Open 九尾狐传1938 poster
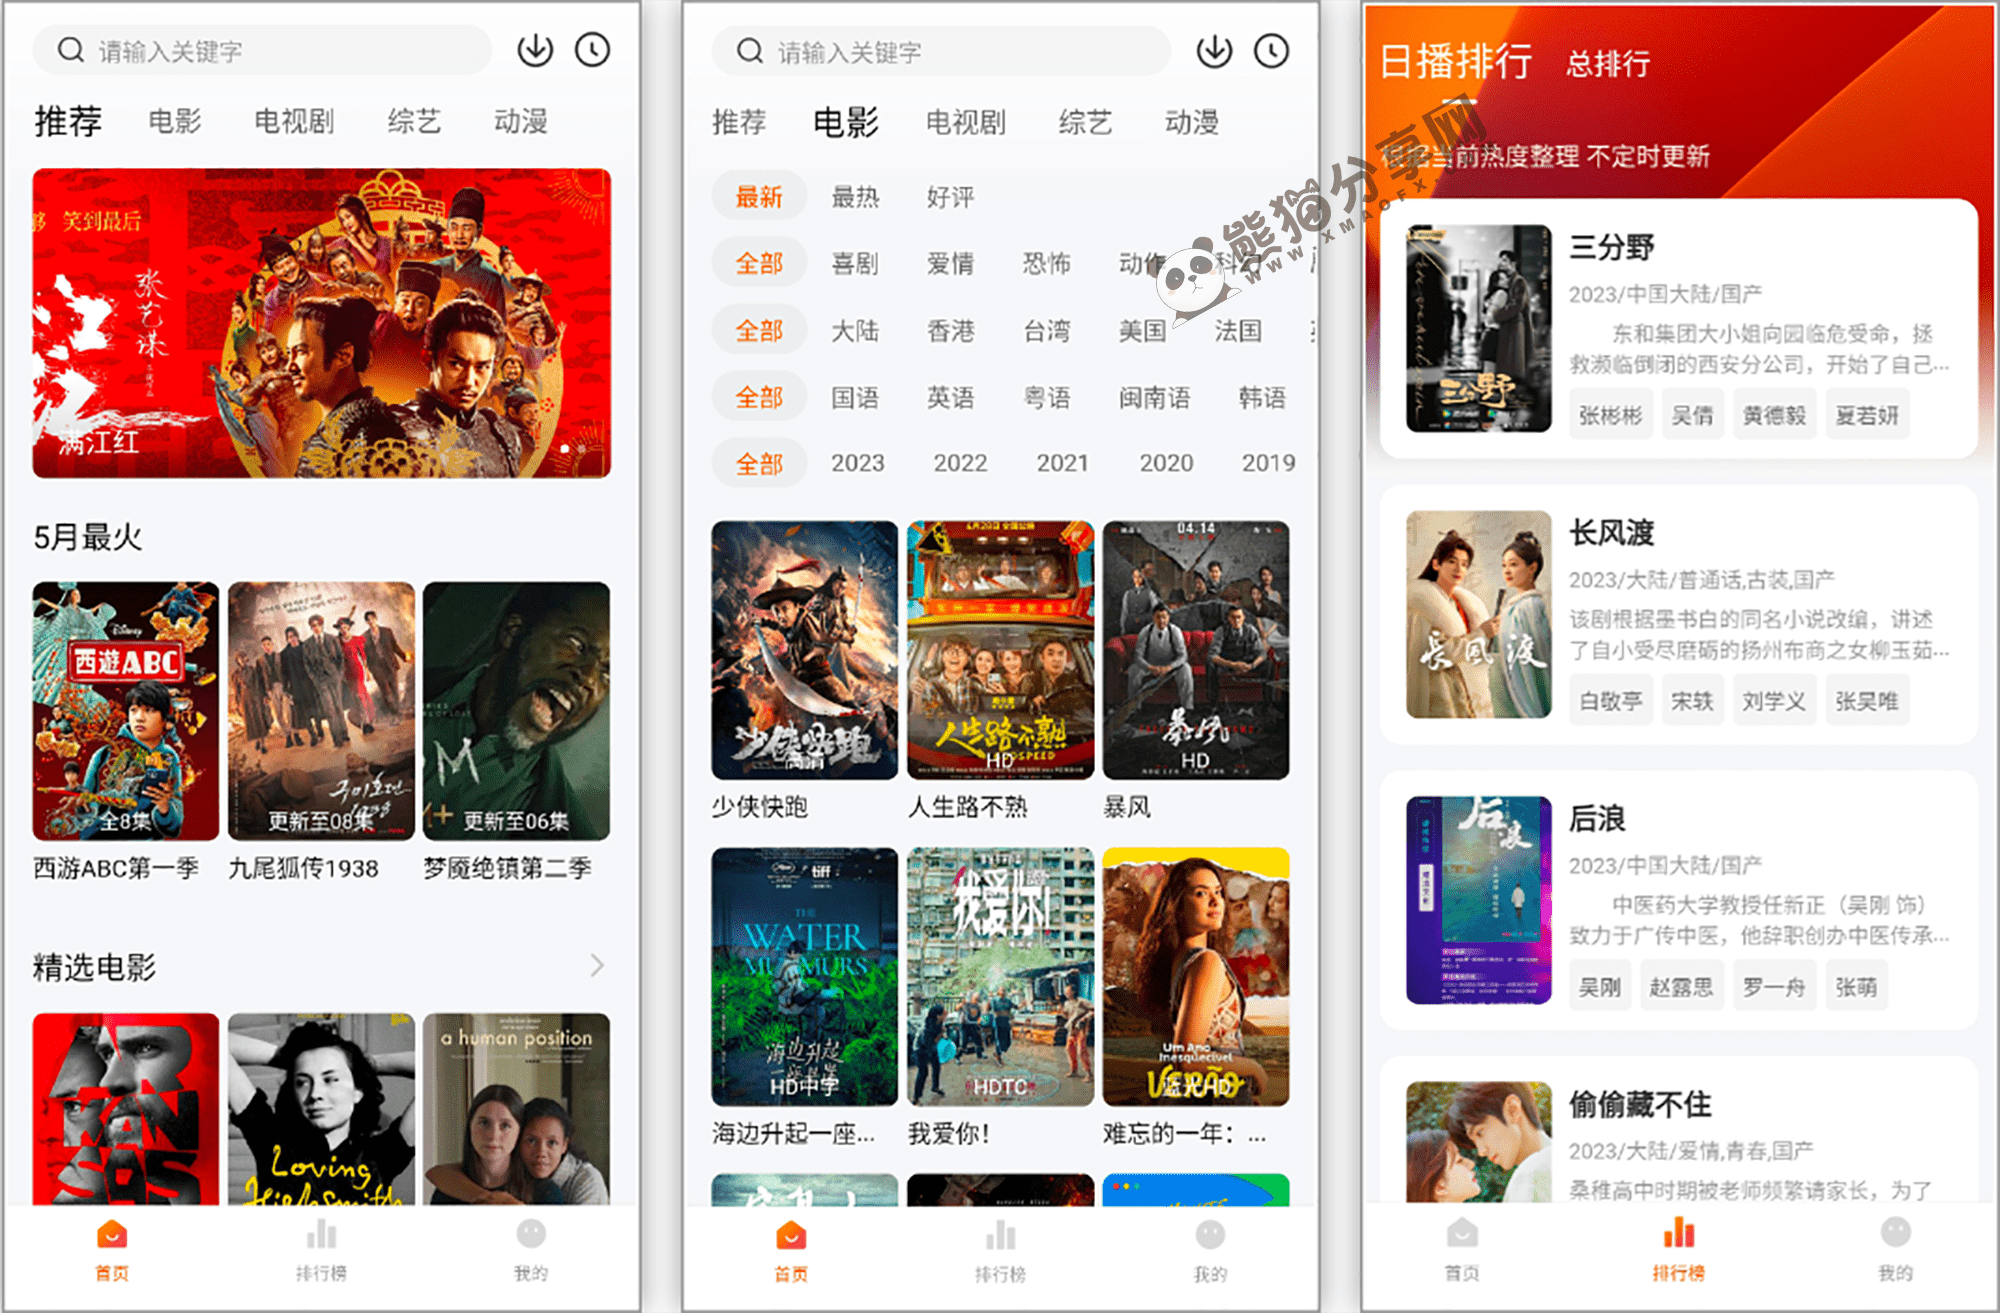 (x=321, y=711)
